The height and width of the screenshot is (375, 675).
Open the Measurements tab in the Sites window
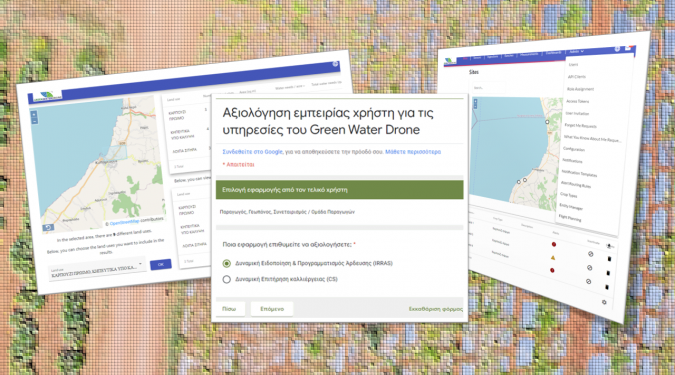(x=529, y=54)
